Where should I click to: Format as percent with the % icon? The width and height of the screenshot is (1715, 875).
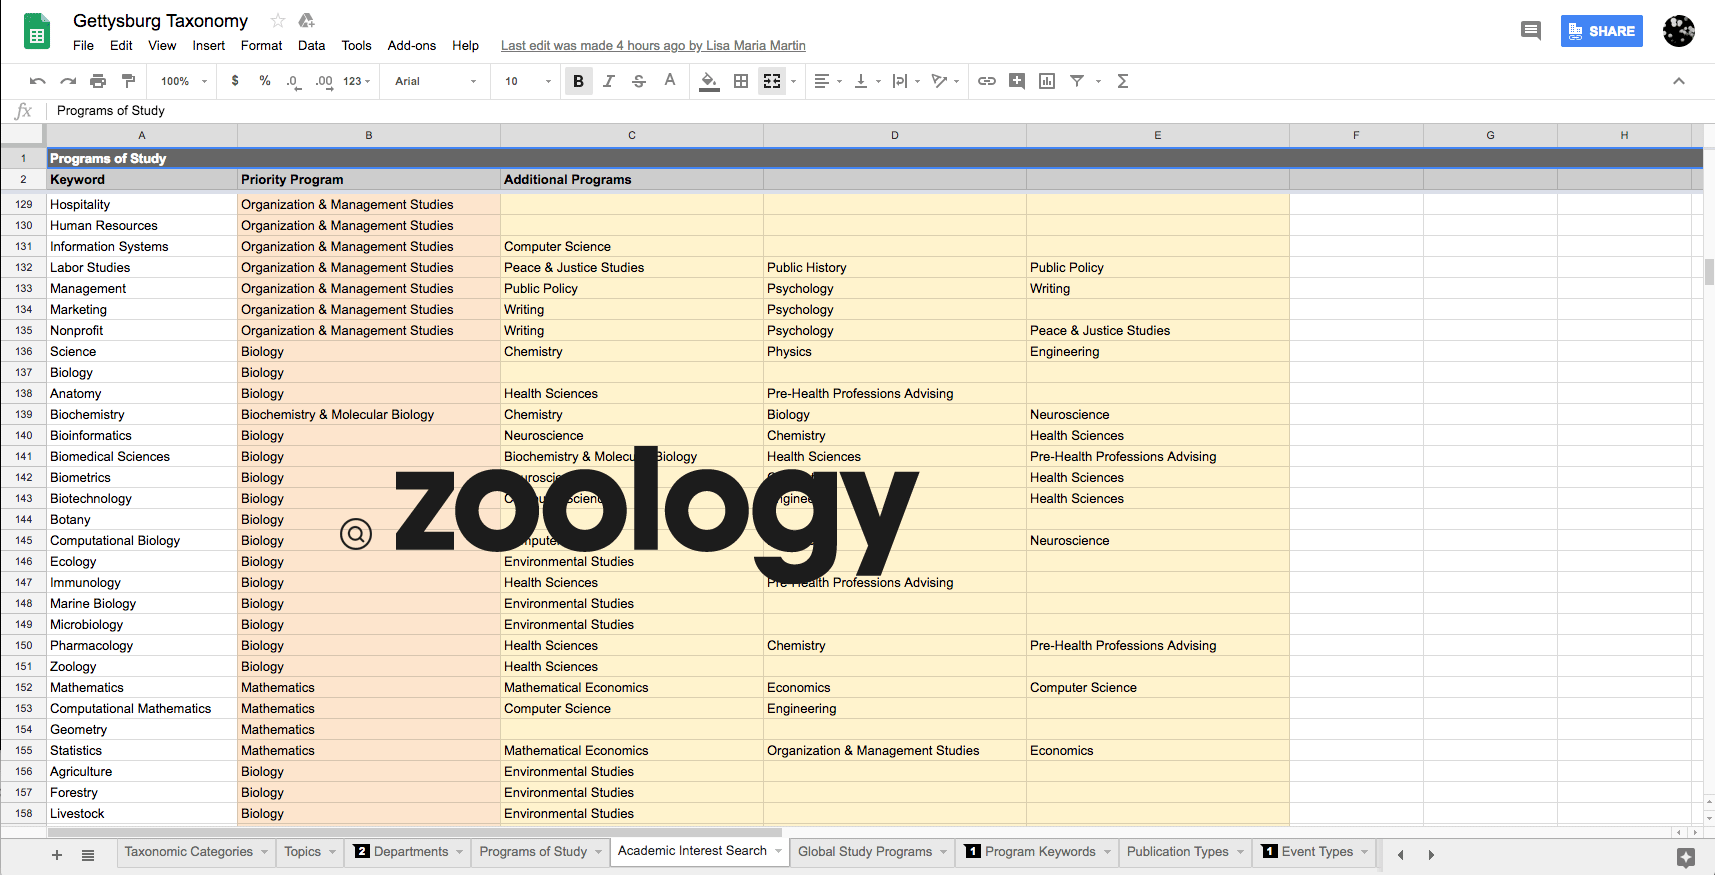pyautogui.click(x=265, y=81)
